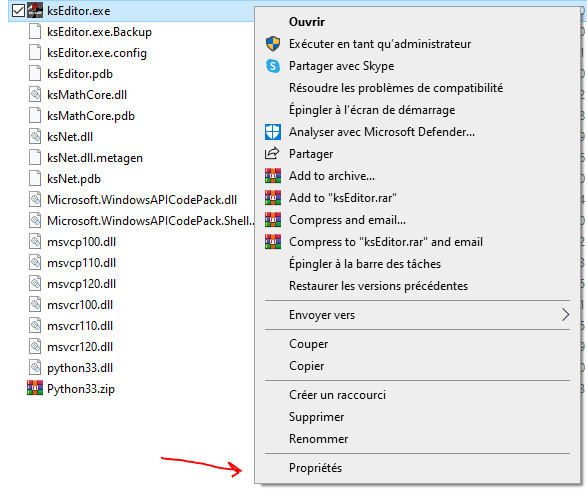The height and width of the screenshot is (492, 587).
Task: Click the msvcp120.dll file icon
Action: point(35,283)
